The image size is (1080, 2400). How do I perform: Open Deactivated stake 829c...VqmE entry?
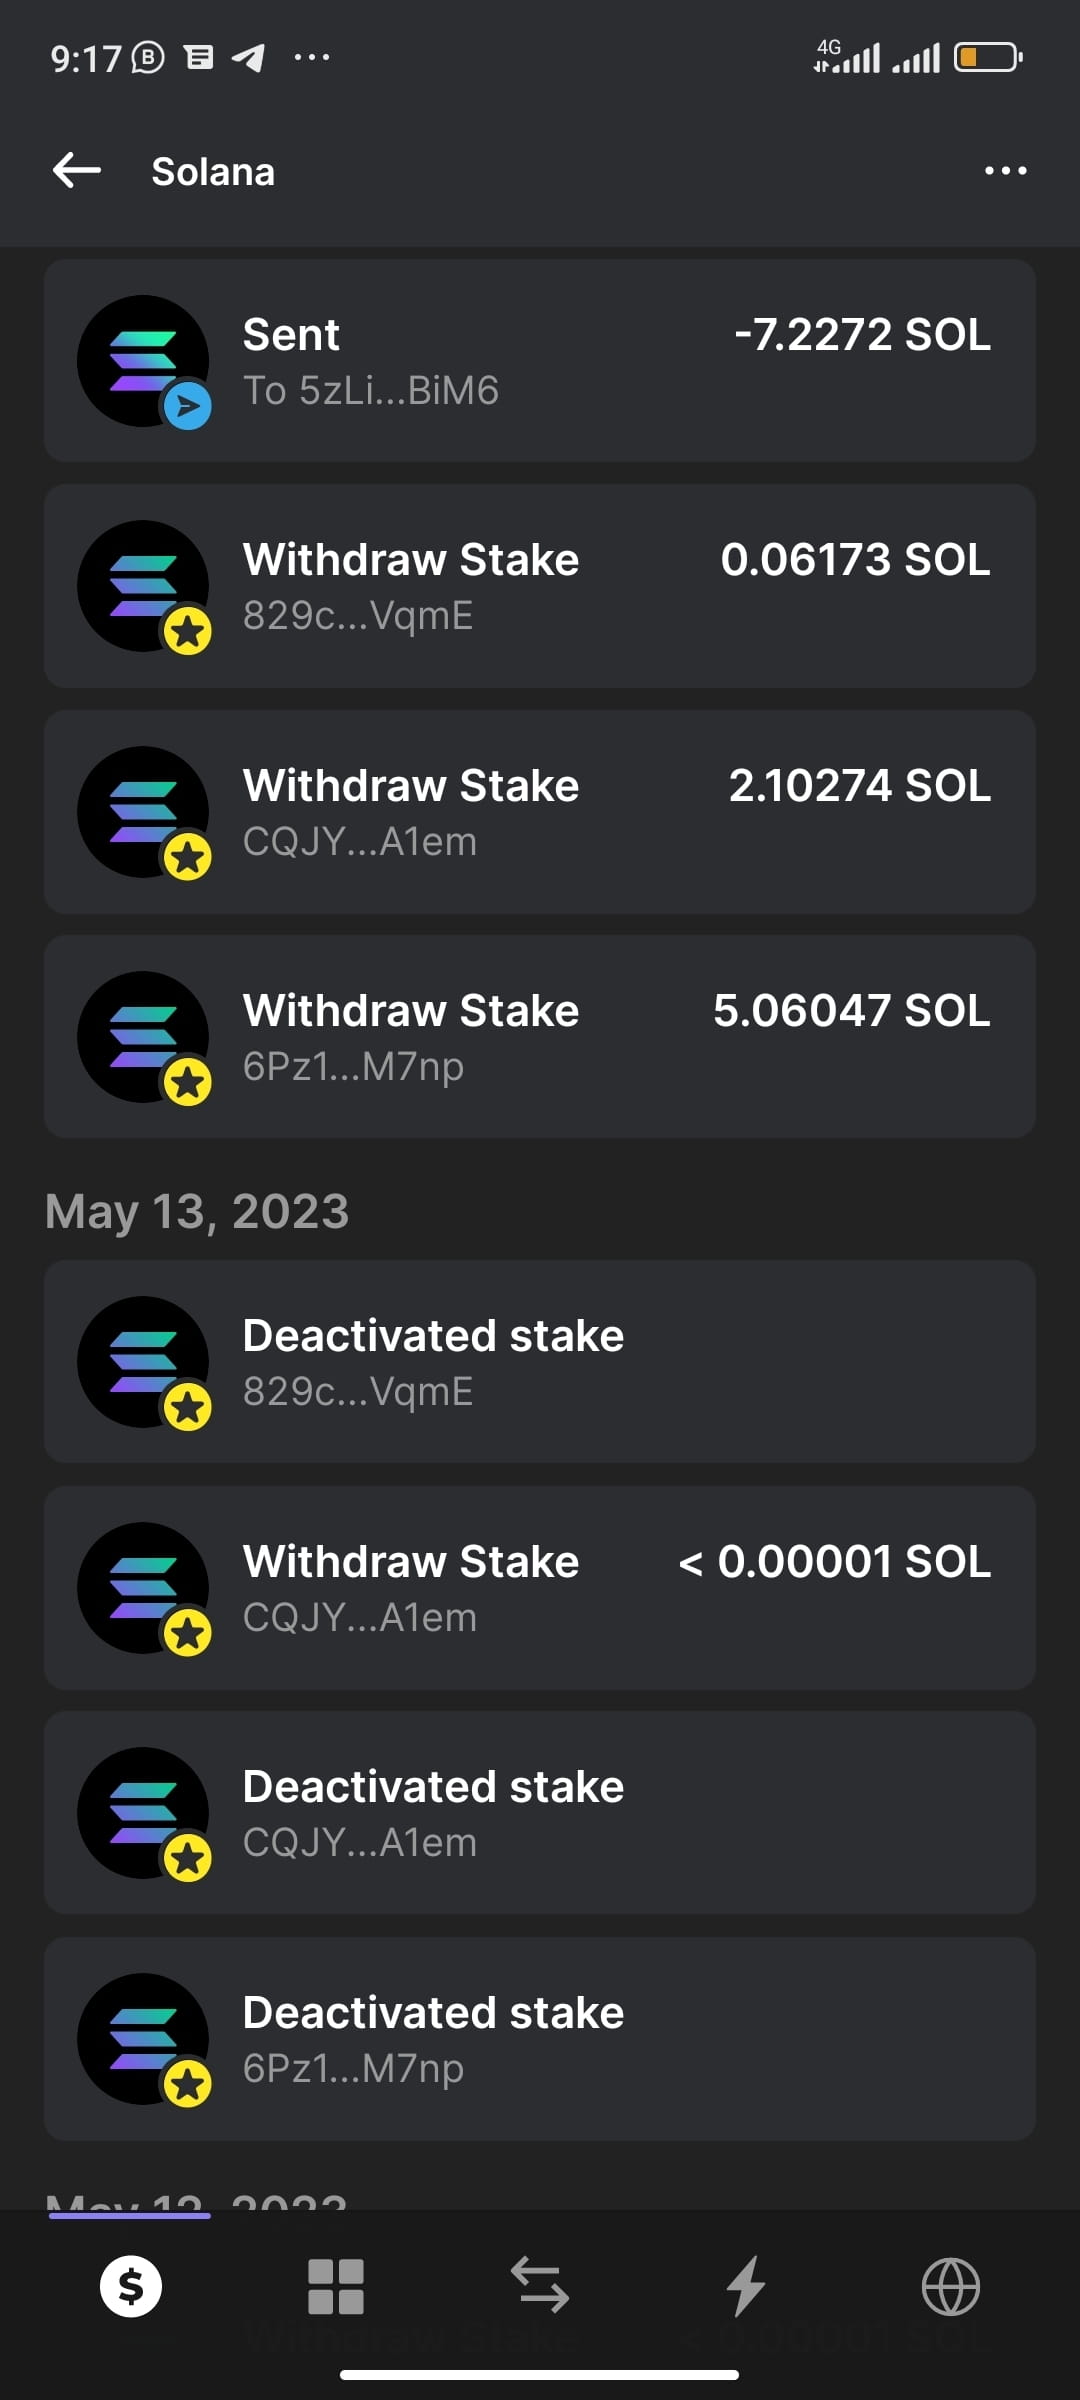540,1362
